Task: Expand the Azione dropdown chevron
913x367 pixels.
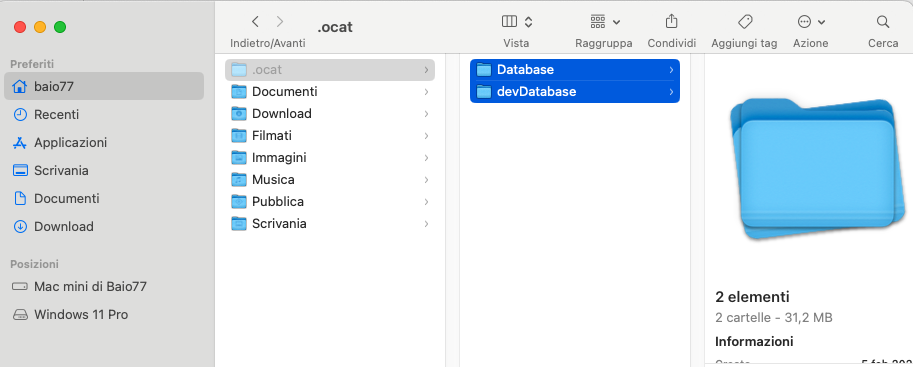Action: (x=822, y=23)
